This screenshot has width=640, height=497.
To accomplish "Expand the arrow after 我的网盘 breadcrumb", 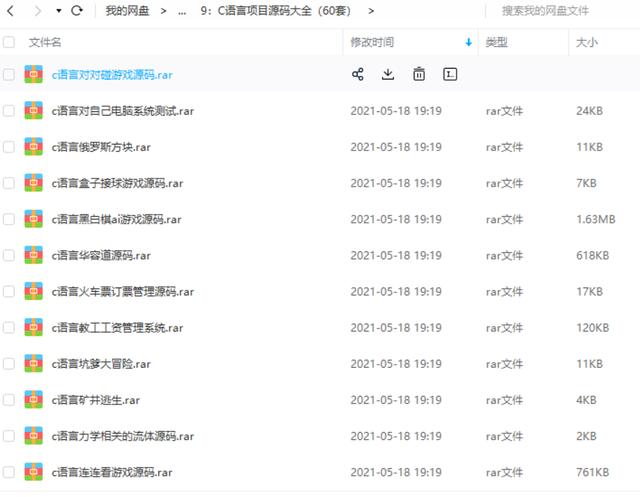I will click(163, 11).
